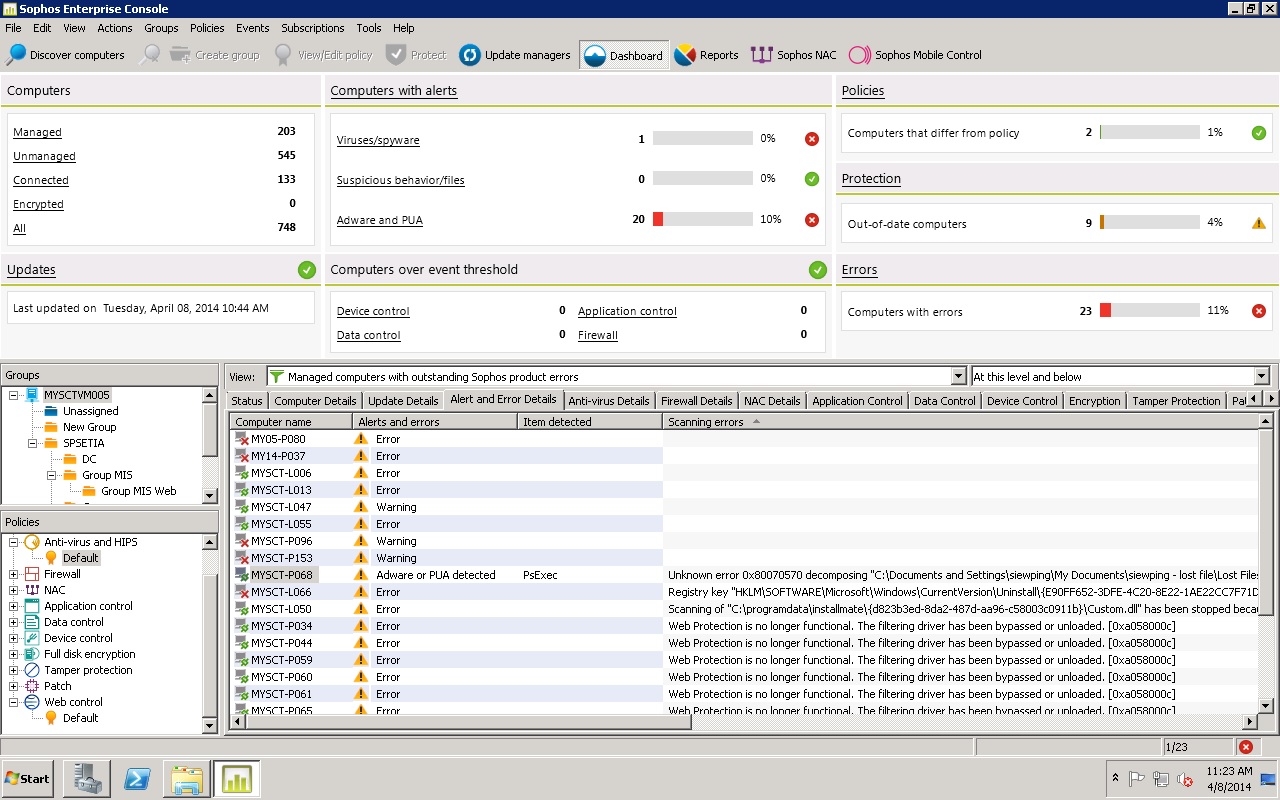This screenshot has height=800, width=1280.
Task: Sort by the Computer name column header
Action: (291, 422)
